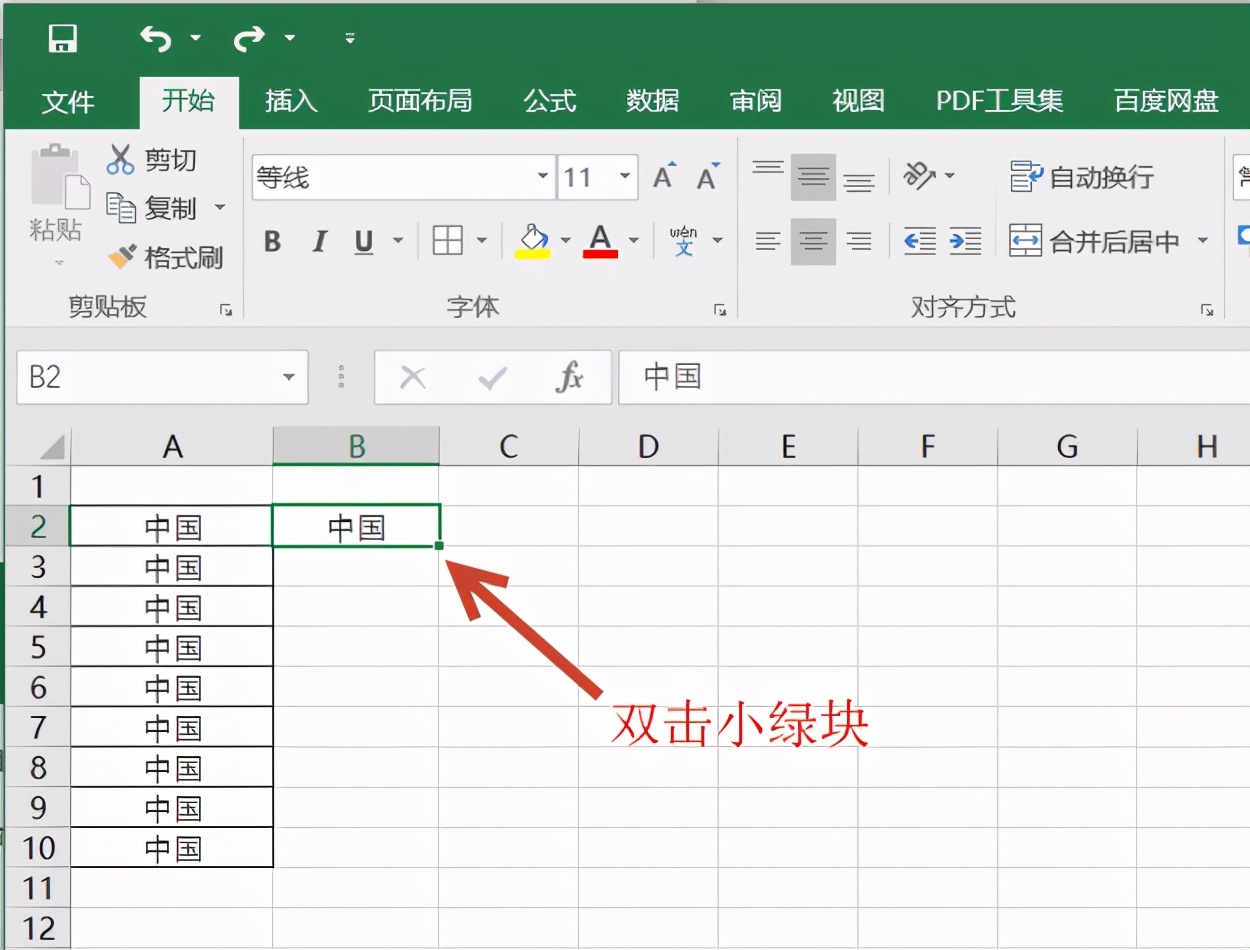Switch to the 数据 ribbon tab
Screen dimensions: 1250x950
coord(653,101)
